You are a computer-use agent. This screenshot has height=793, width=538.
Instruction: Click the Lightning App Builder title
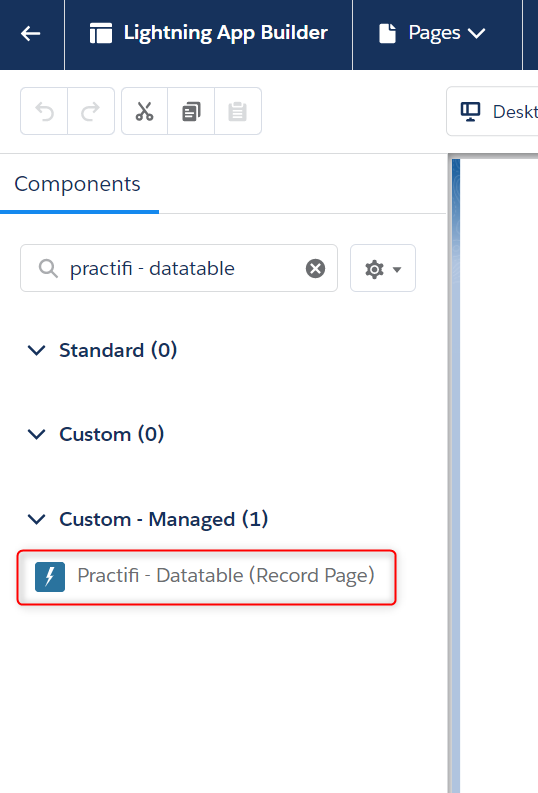(226, 33)
